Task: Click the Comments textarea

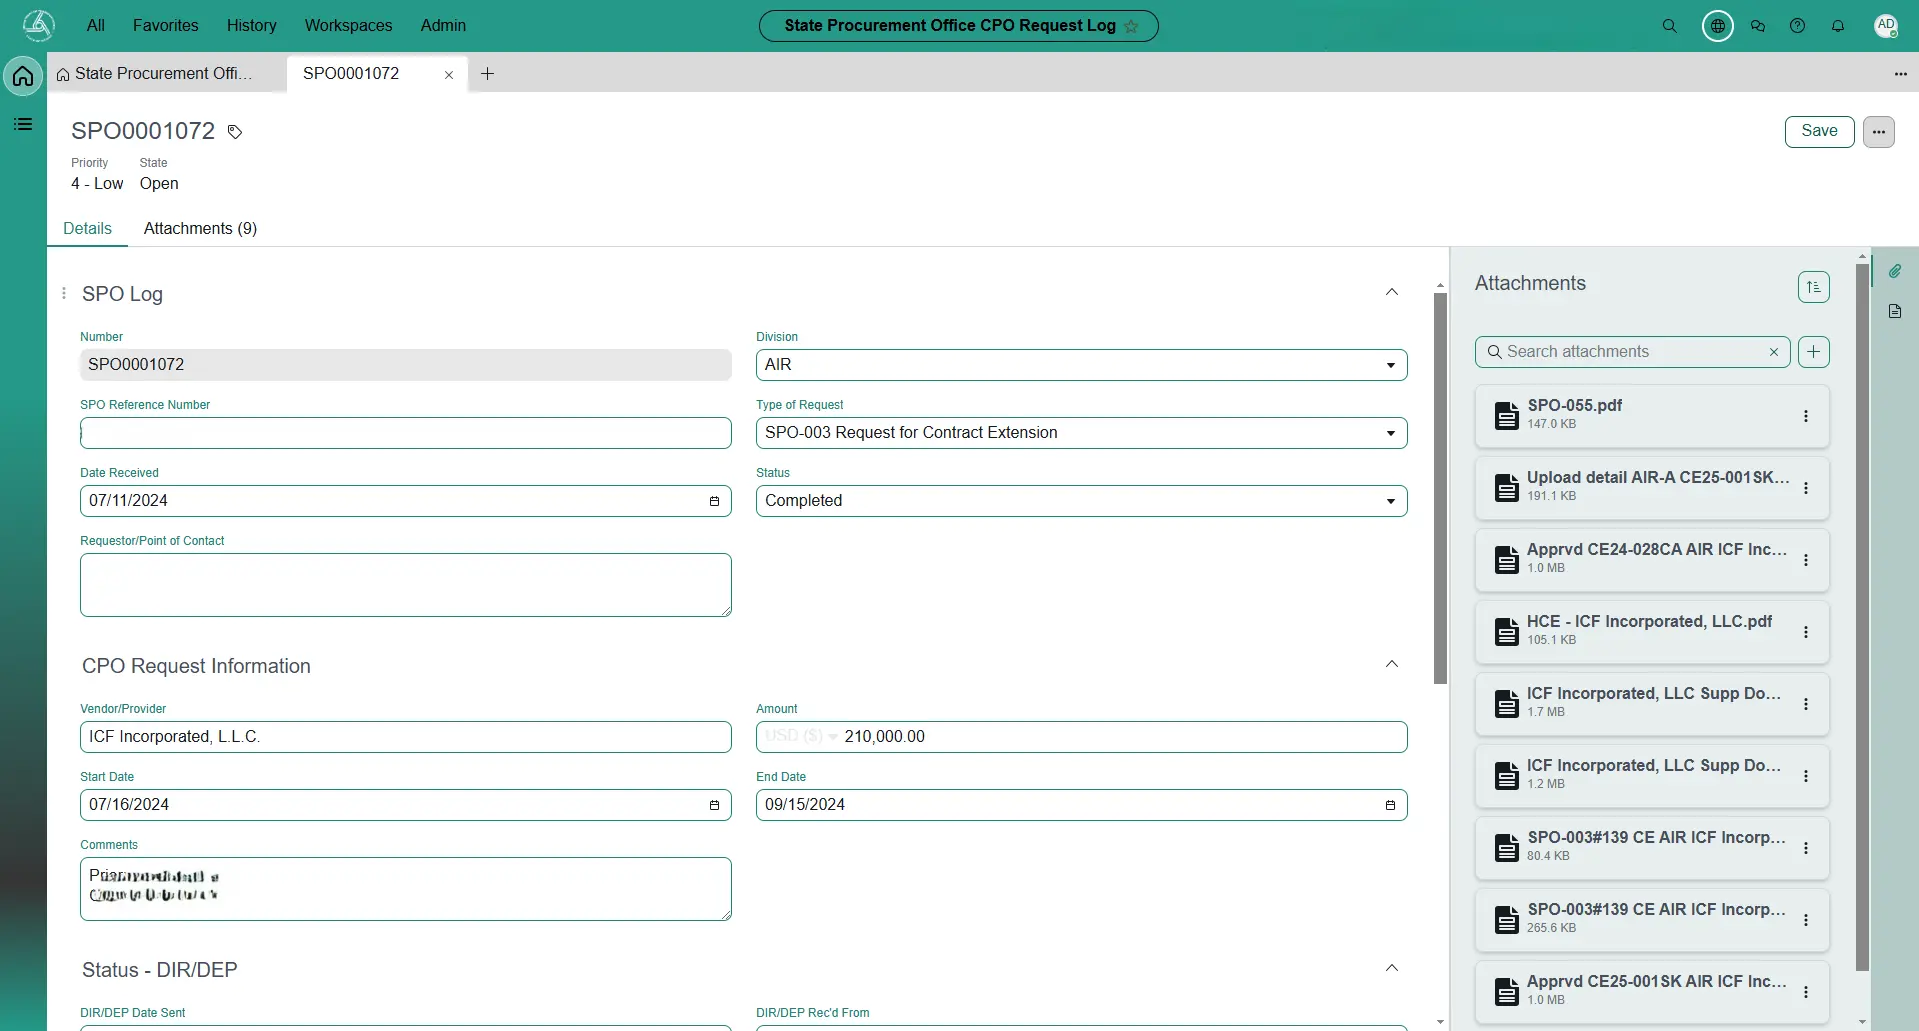Action: click(x=406, y=889)
